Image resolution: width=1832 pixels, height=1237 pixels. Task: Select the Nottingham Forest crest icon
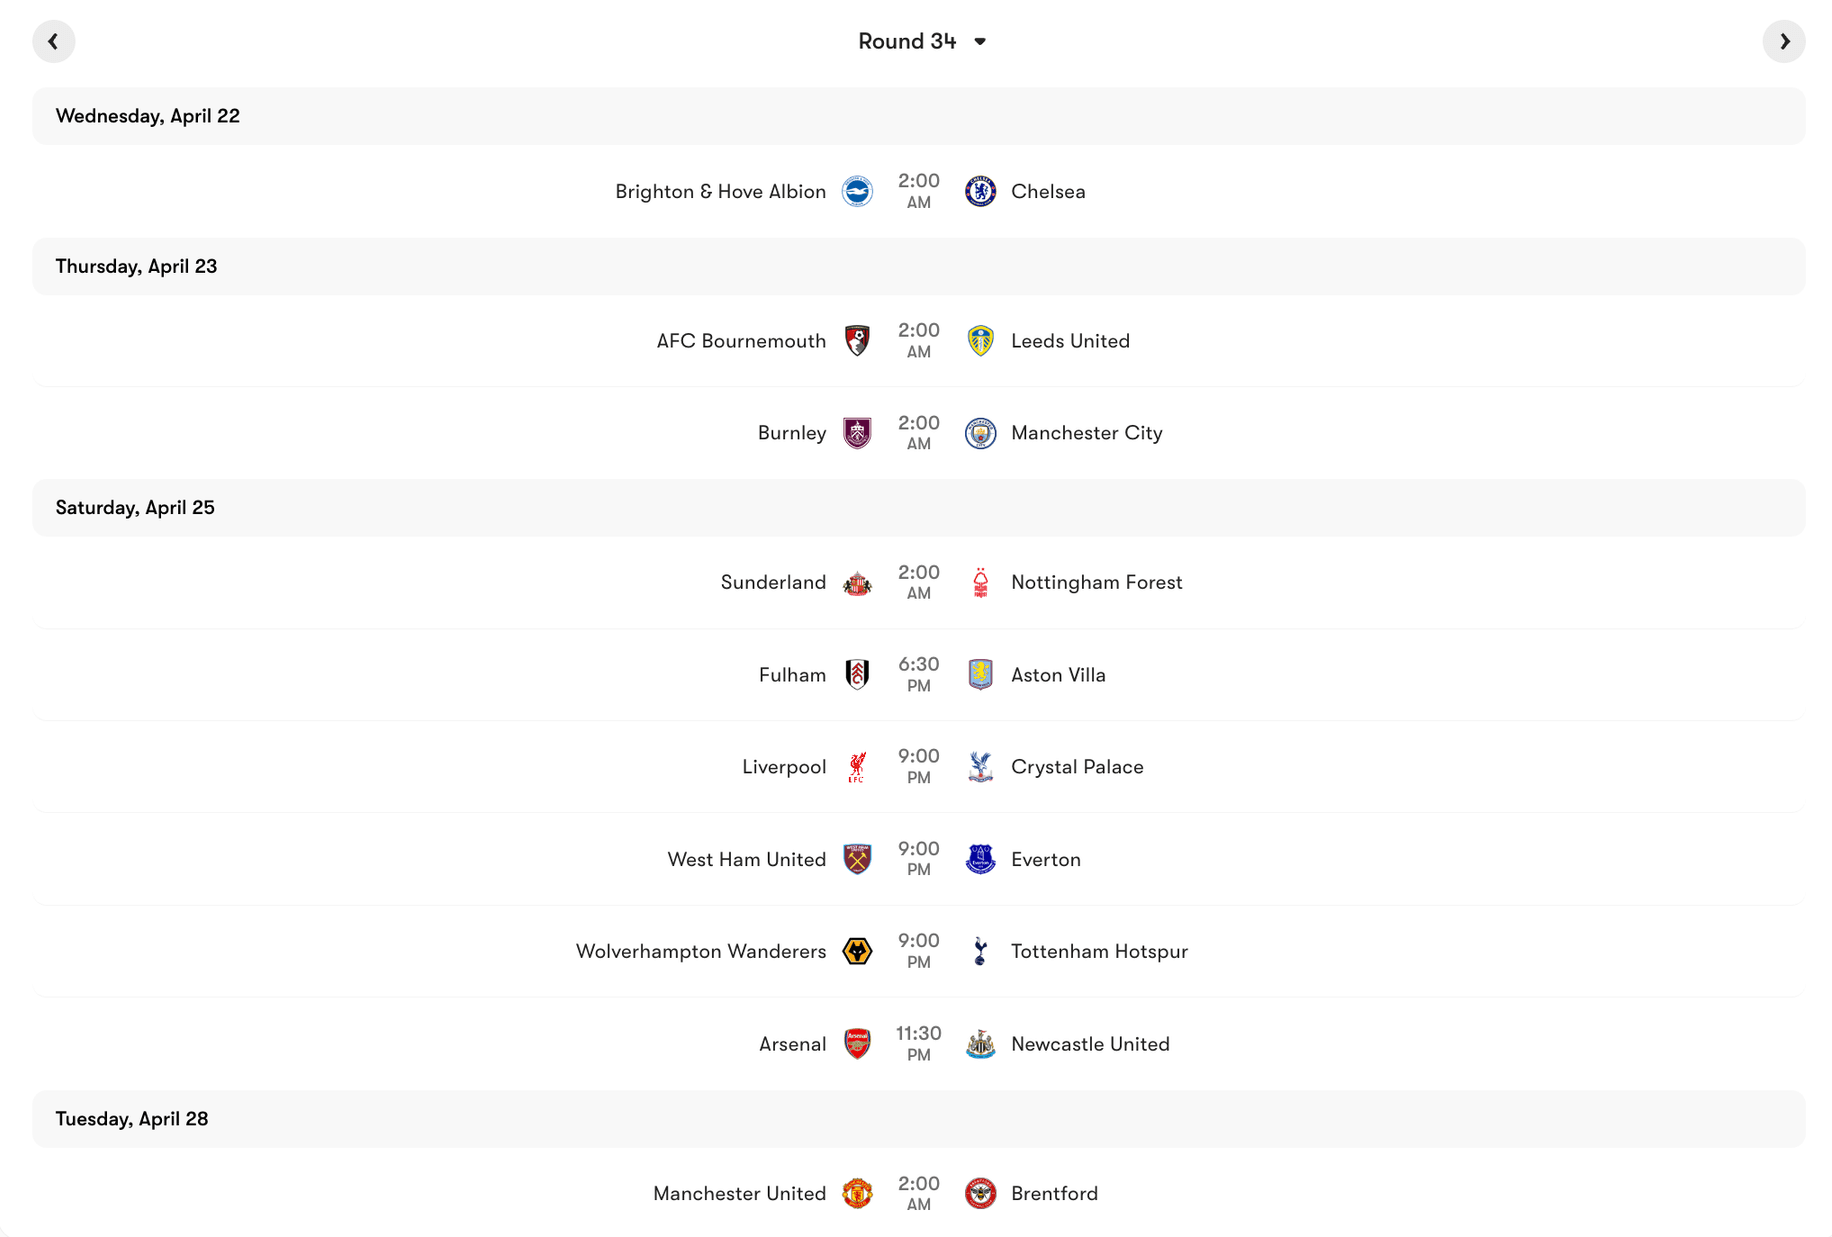pyautogui.click(x=981, y=582)
